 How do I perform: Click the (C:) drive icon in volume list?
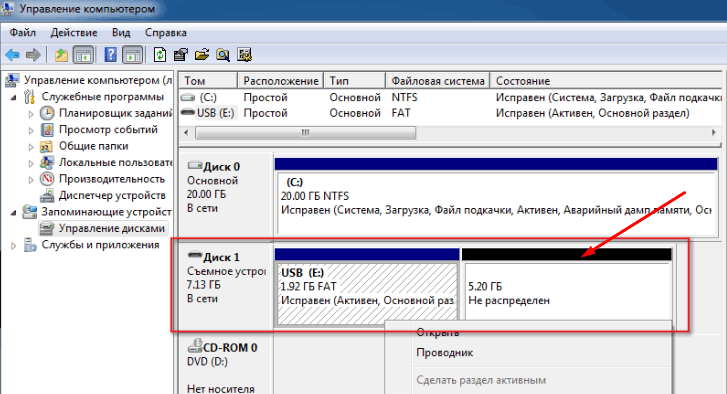pyautogui.click(x=188, y=97)
